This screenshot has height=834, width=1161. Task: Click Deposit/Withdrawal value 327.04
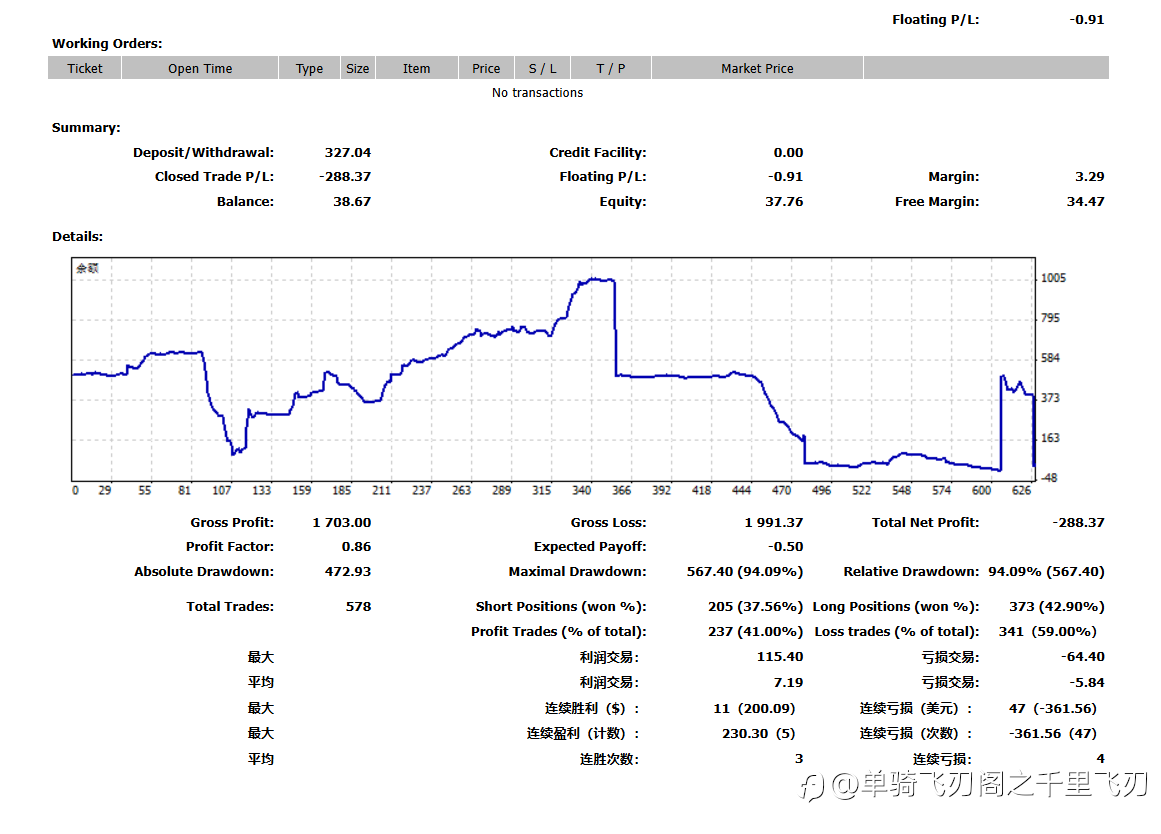point(348,153)
